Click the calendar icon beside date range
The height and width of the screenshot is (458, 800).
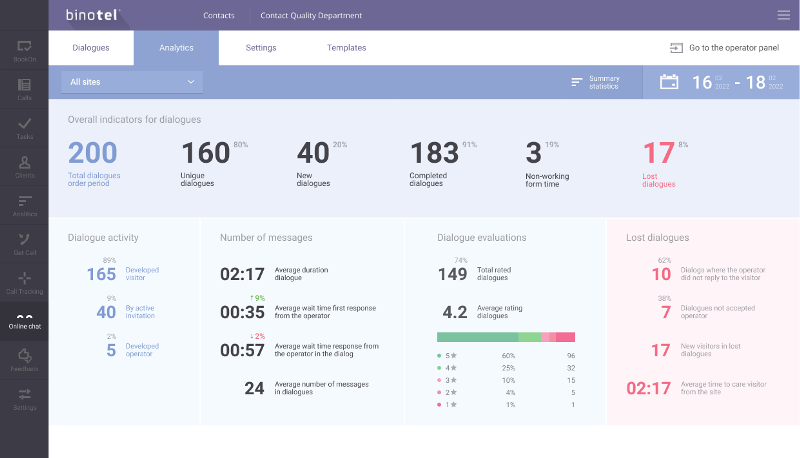[x=669, y=82]
